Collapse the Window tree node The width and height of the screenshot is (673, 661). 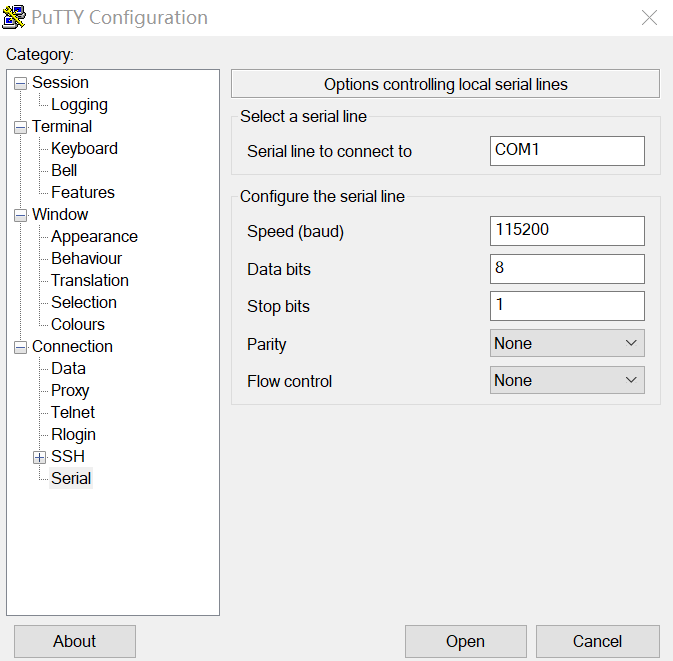coord(20,215)
